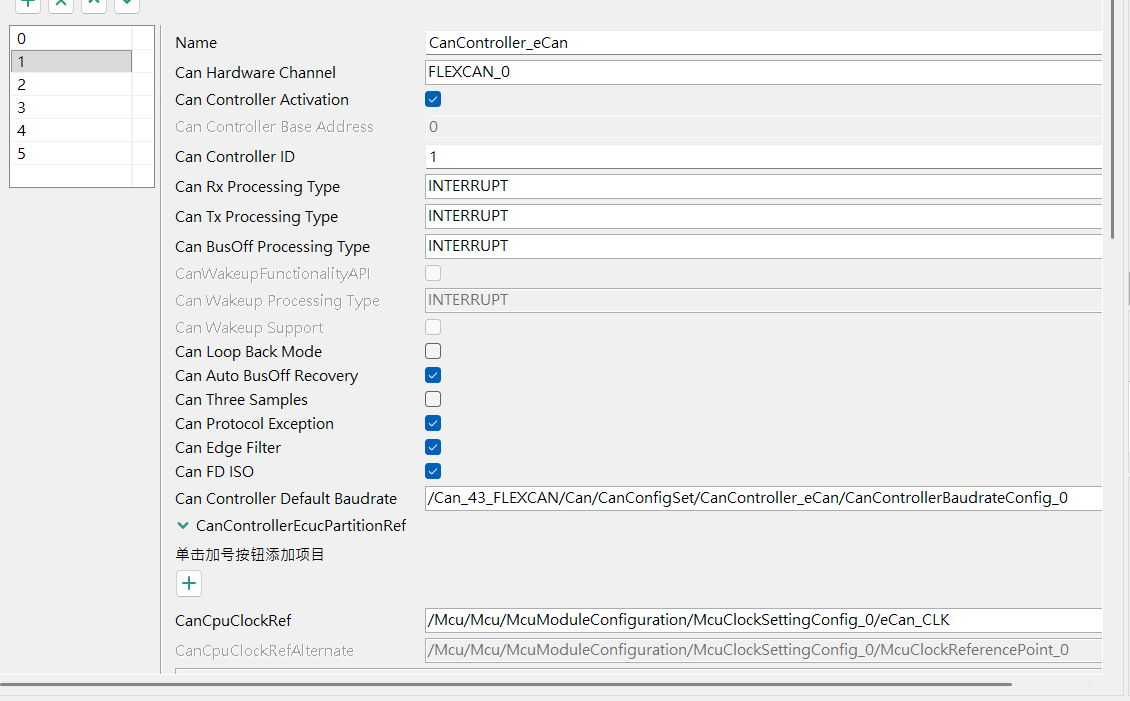1130x701 pixels.
Task: Click the CanCpuClockRef label
Action: pyautogui.click(x=233, y=620)
